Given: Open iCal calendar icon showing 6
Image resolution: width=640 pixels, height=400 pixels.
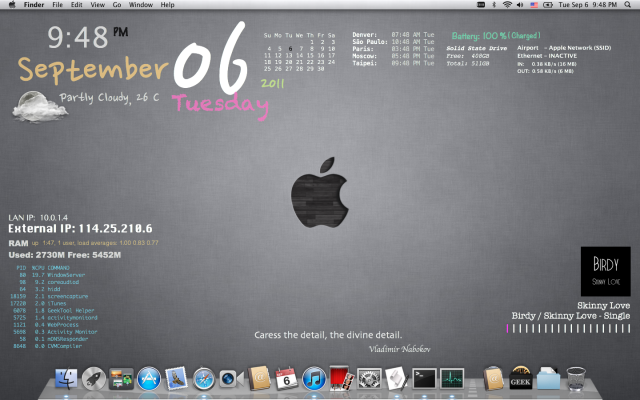Looking at the screenshot, I should [286, 379].
